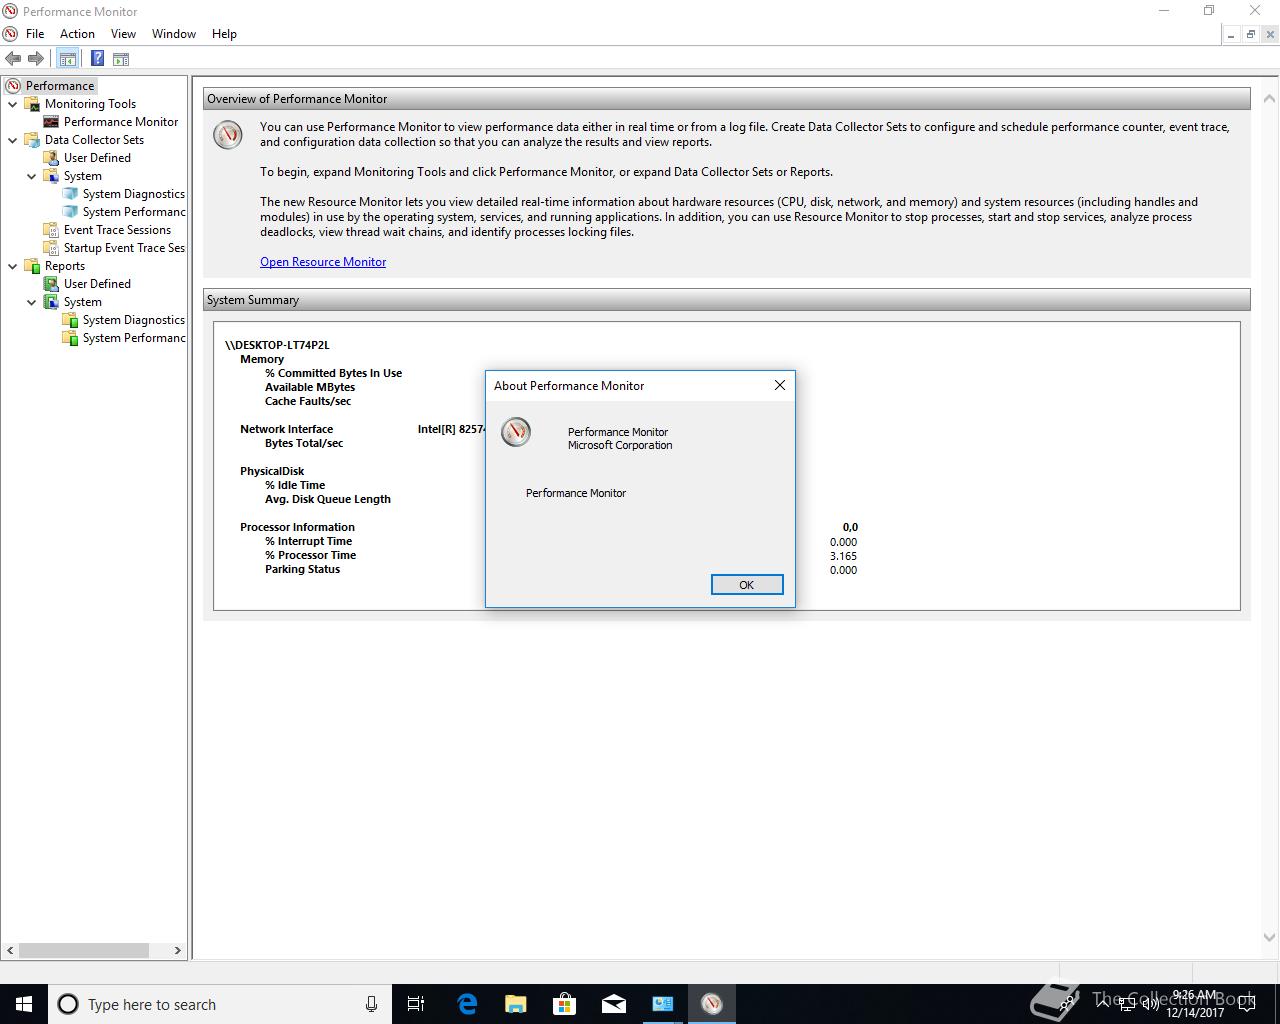
Task: Click "Avg. Disk Queue Length" counter text
Action: click(x=328, y=499)
